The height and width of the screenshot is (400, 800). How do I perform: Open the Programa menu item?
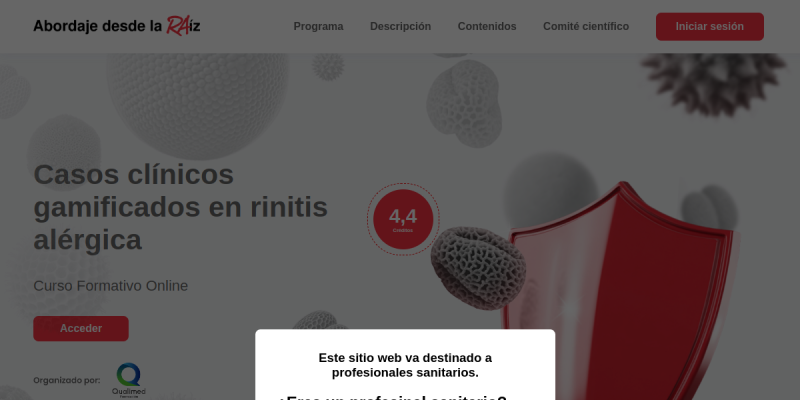pyautogui.click(x=318, y=27)
